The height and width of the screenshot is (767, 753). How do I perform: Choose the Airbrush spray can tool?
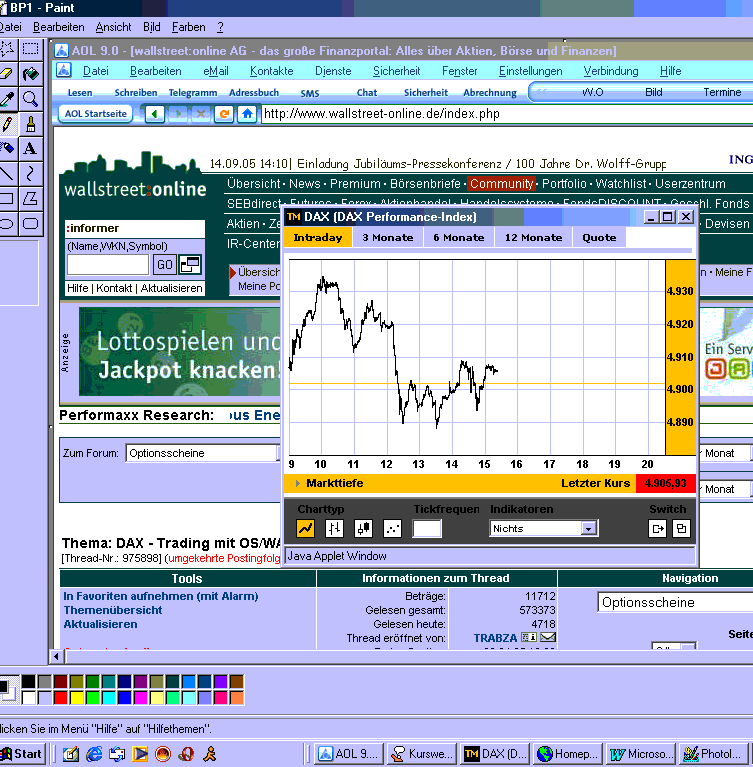7,148
